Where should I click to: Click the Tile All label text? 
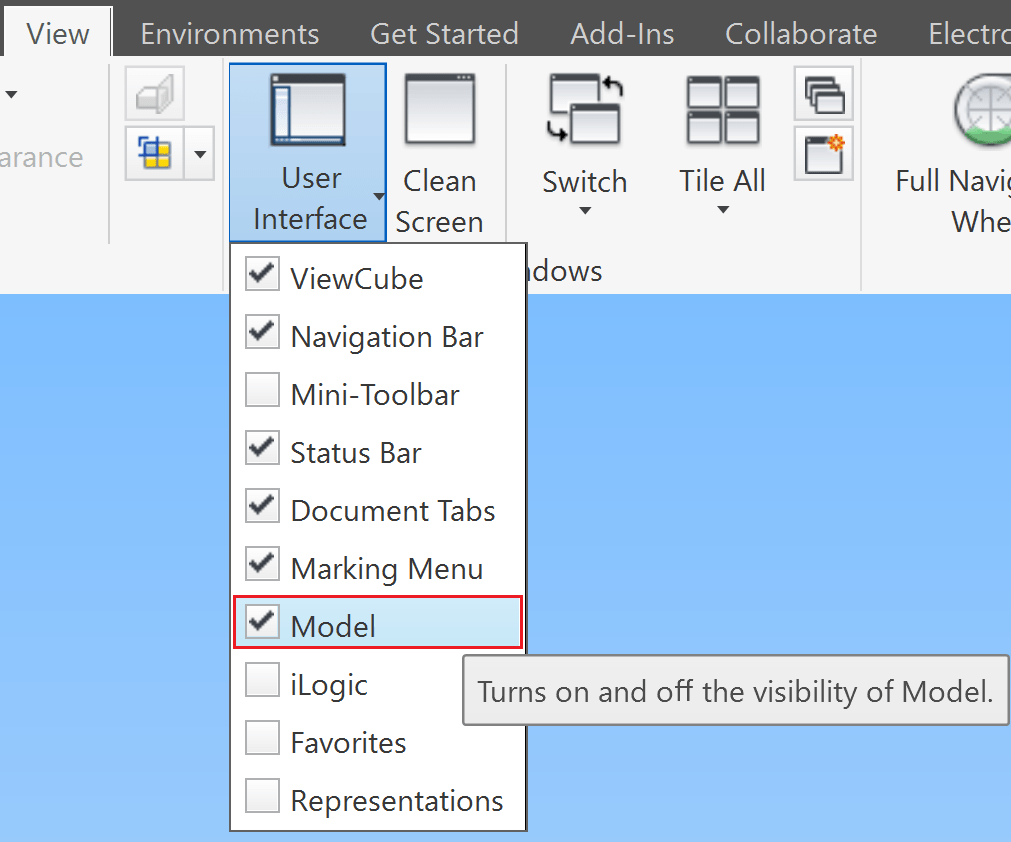tap(722, 181)
